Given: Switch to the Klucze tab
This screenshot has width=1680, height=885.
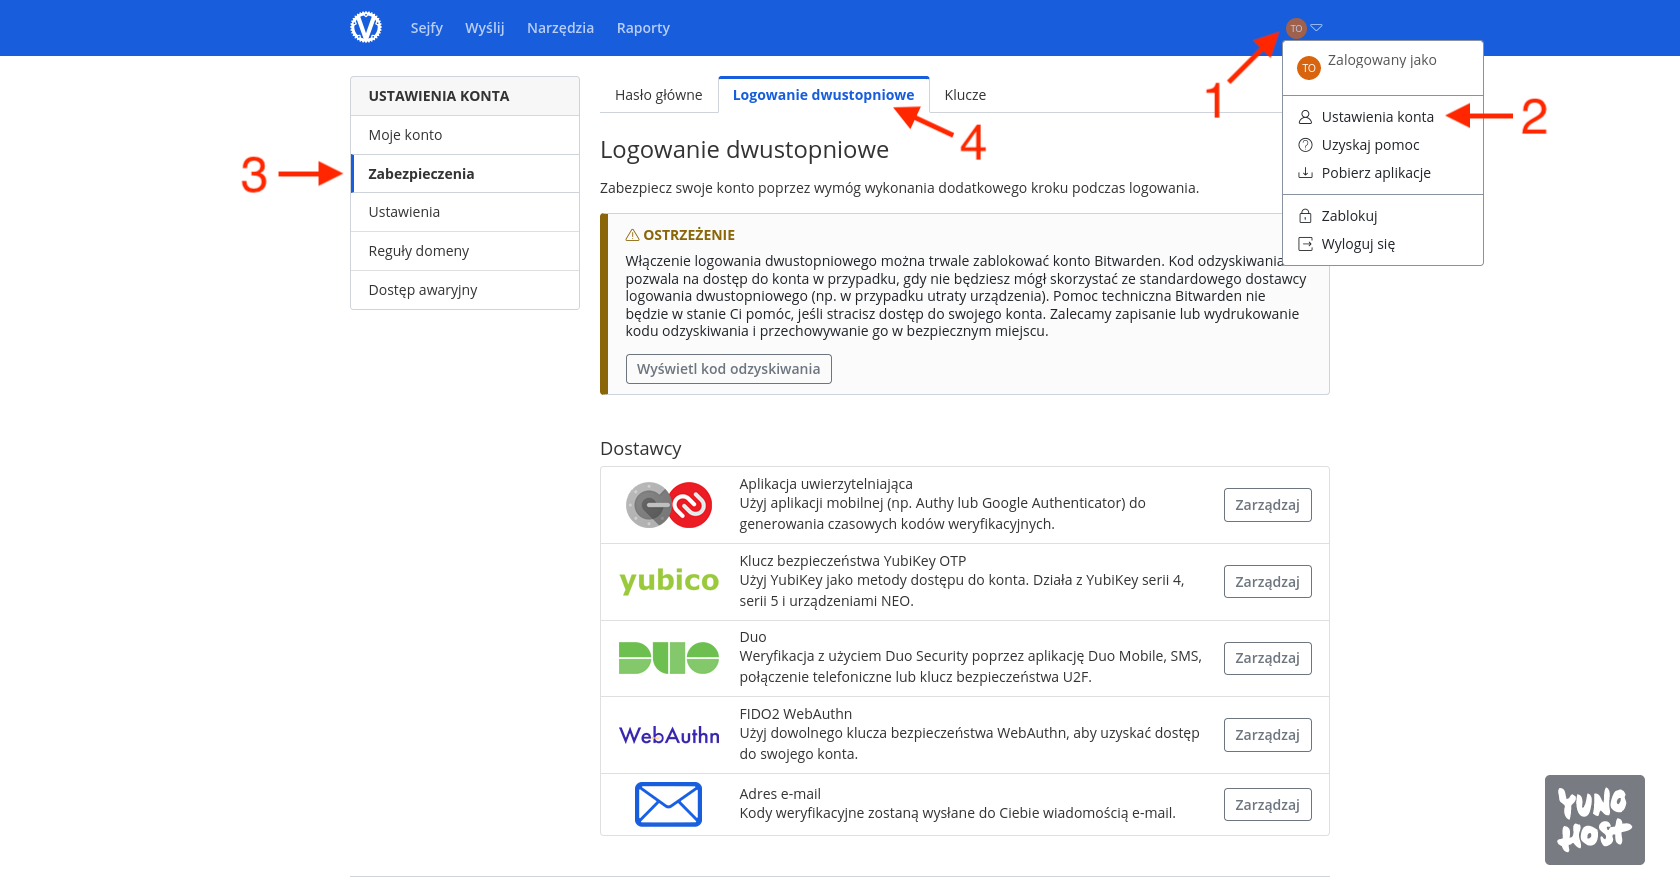Looking at the screenshot, I should pos(965,95).
